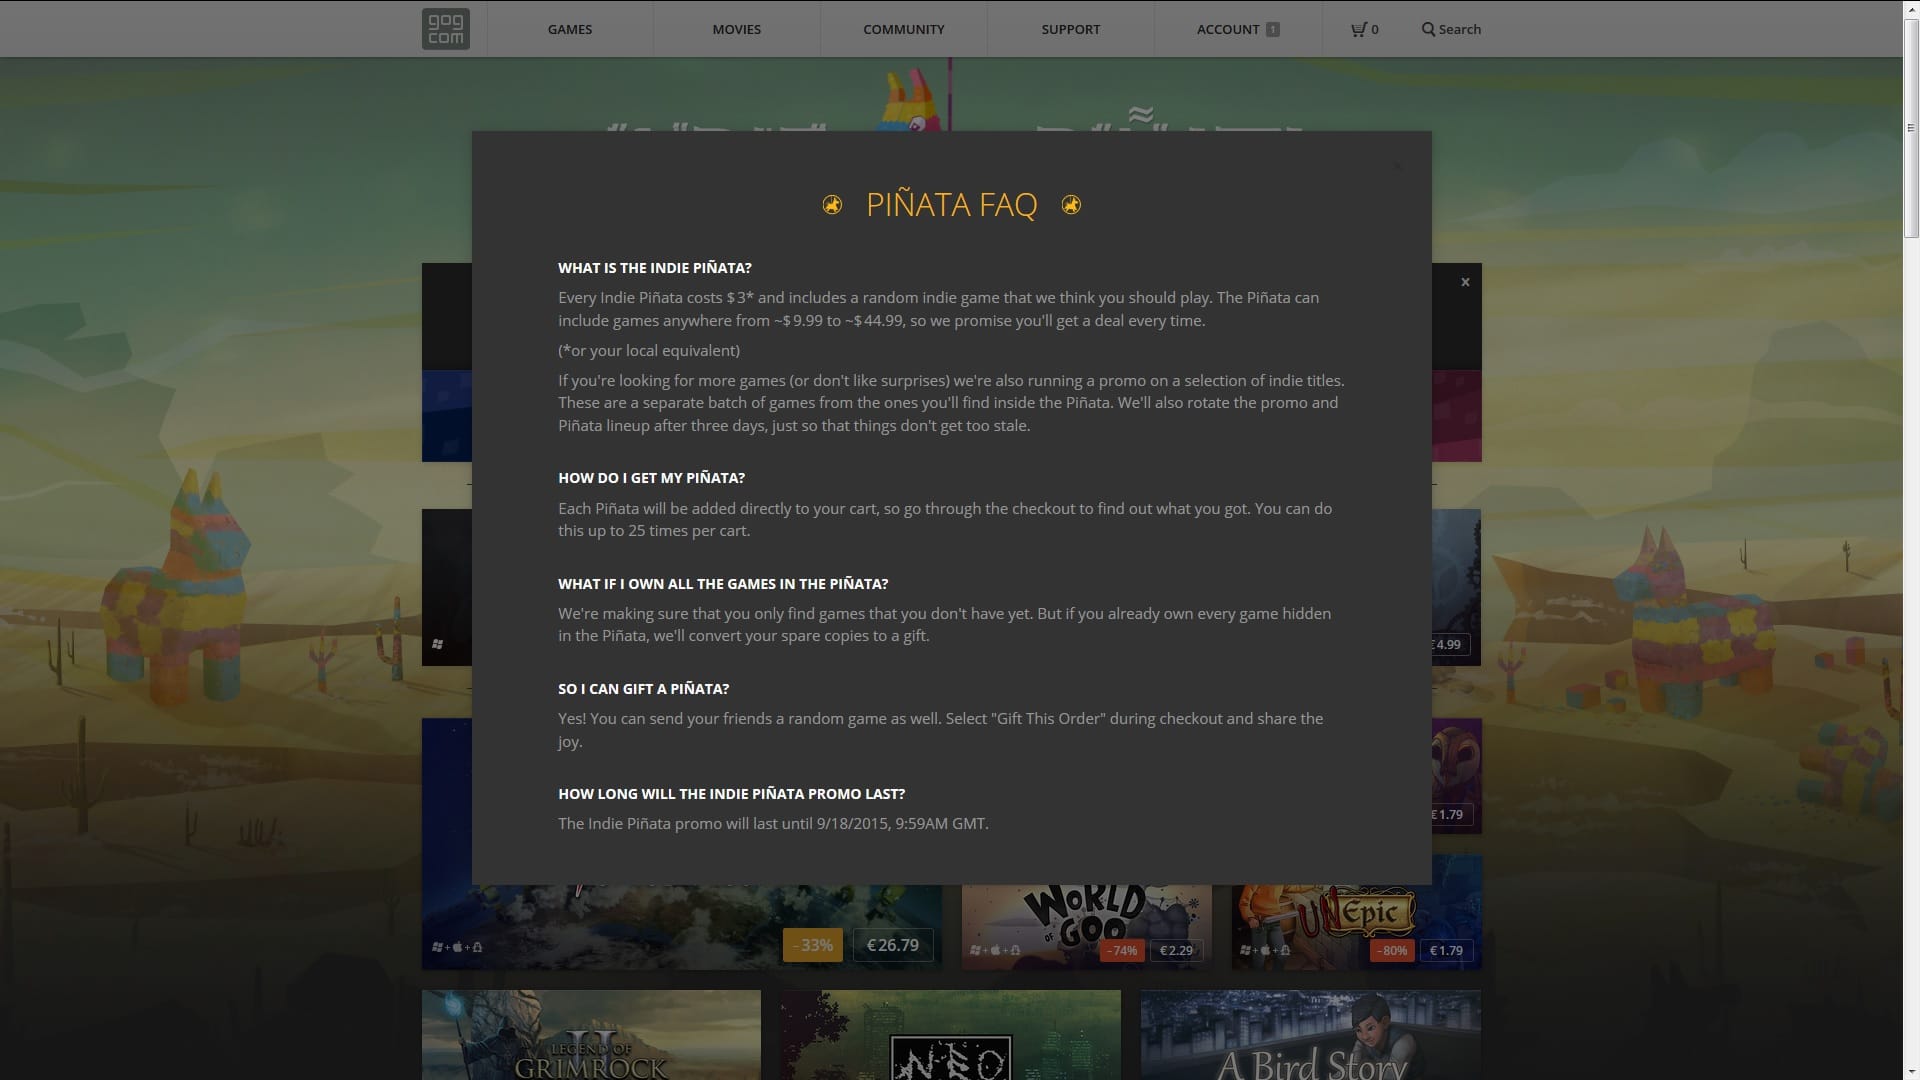Screen dimensions: 1920x1080
Task: Open Legend of Grimrock II game tile
Action: pyautogui.click(x=591, y=1035)
